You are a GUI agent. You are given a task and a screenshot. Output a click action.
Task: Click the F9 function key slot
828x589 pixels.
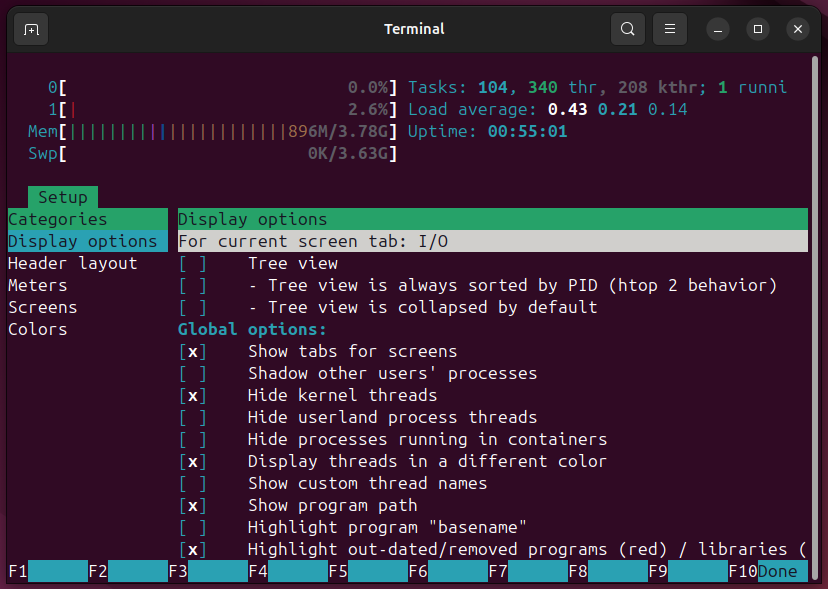pyautogui.click(x=688, y=571)
